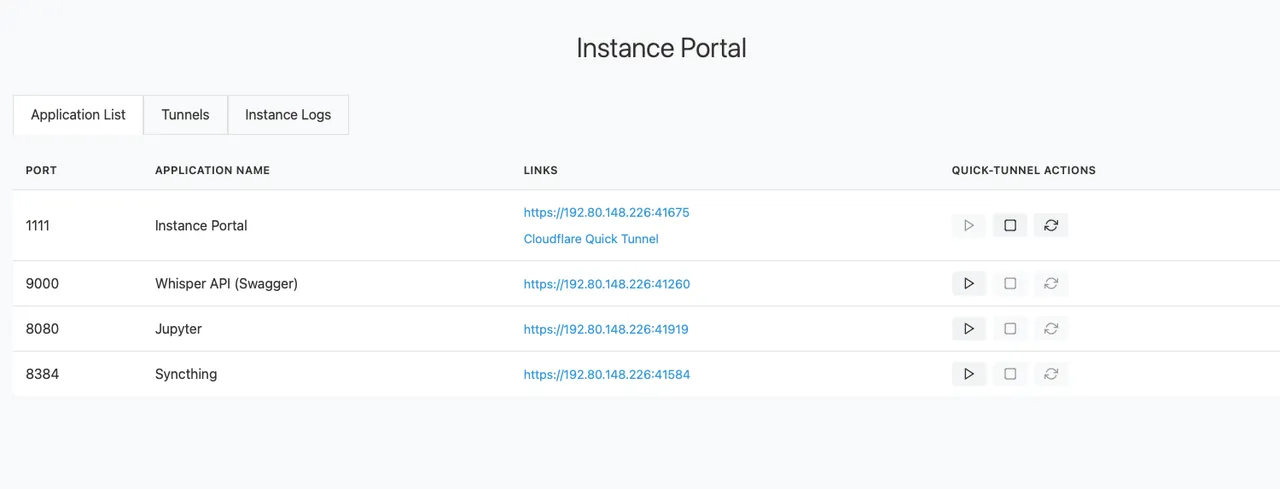Switch to the Tunnels tab
Viewport: 1280px width, 489px height.
[x=186, y=115]
